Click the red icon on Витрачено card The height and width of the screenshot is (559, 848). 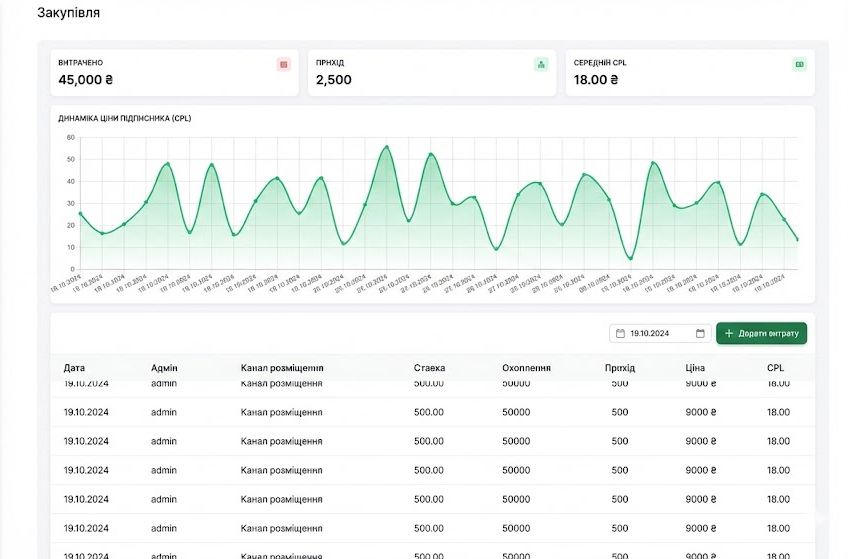click(x=283, y=64)
